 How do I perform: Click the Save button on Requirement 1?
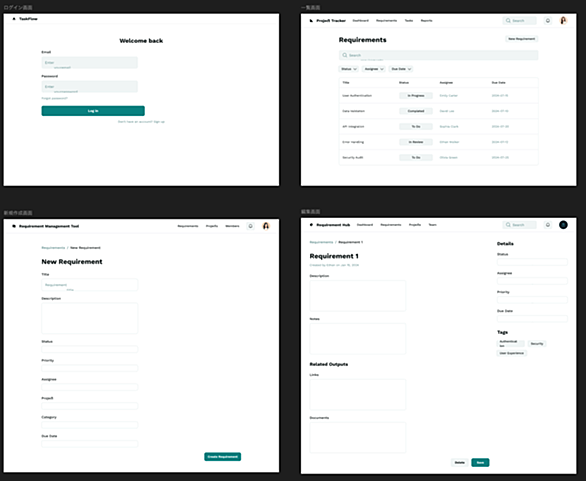tap(480, 463)
